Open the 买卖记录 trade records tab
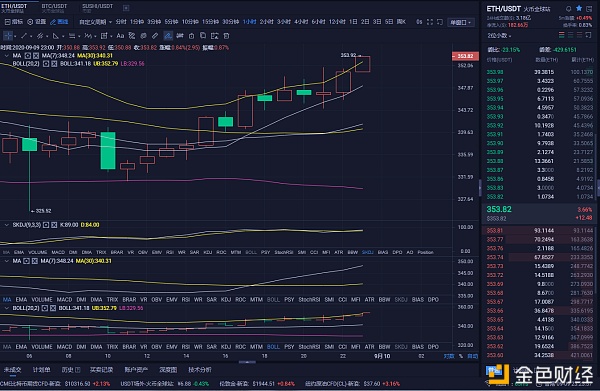 [x=101, y=370]
